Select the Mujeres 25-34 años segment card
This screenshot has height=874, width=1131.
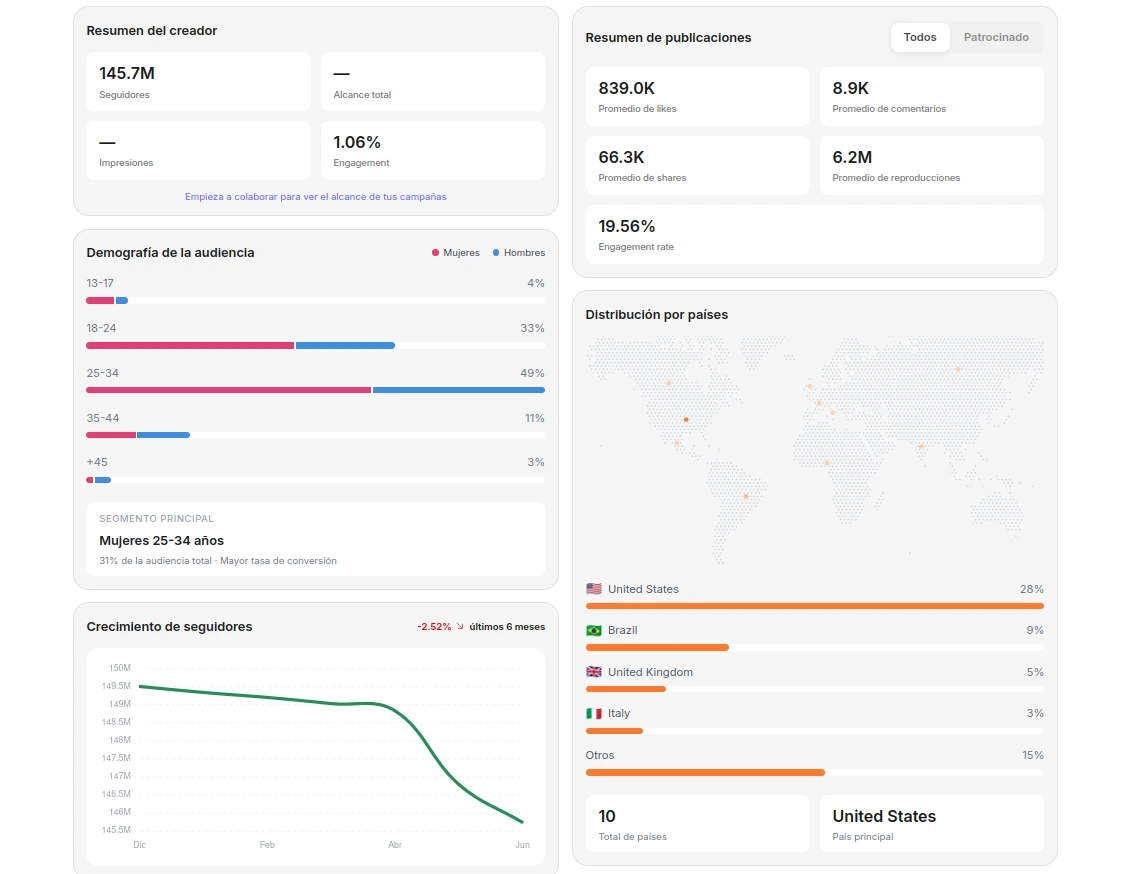(x=315, y=539)
